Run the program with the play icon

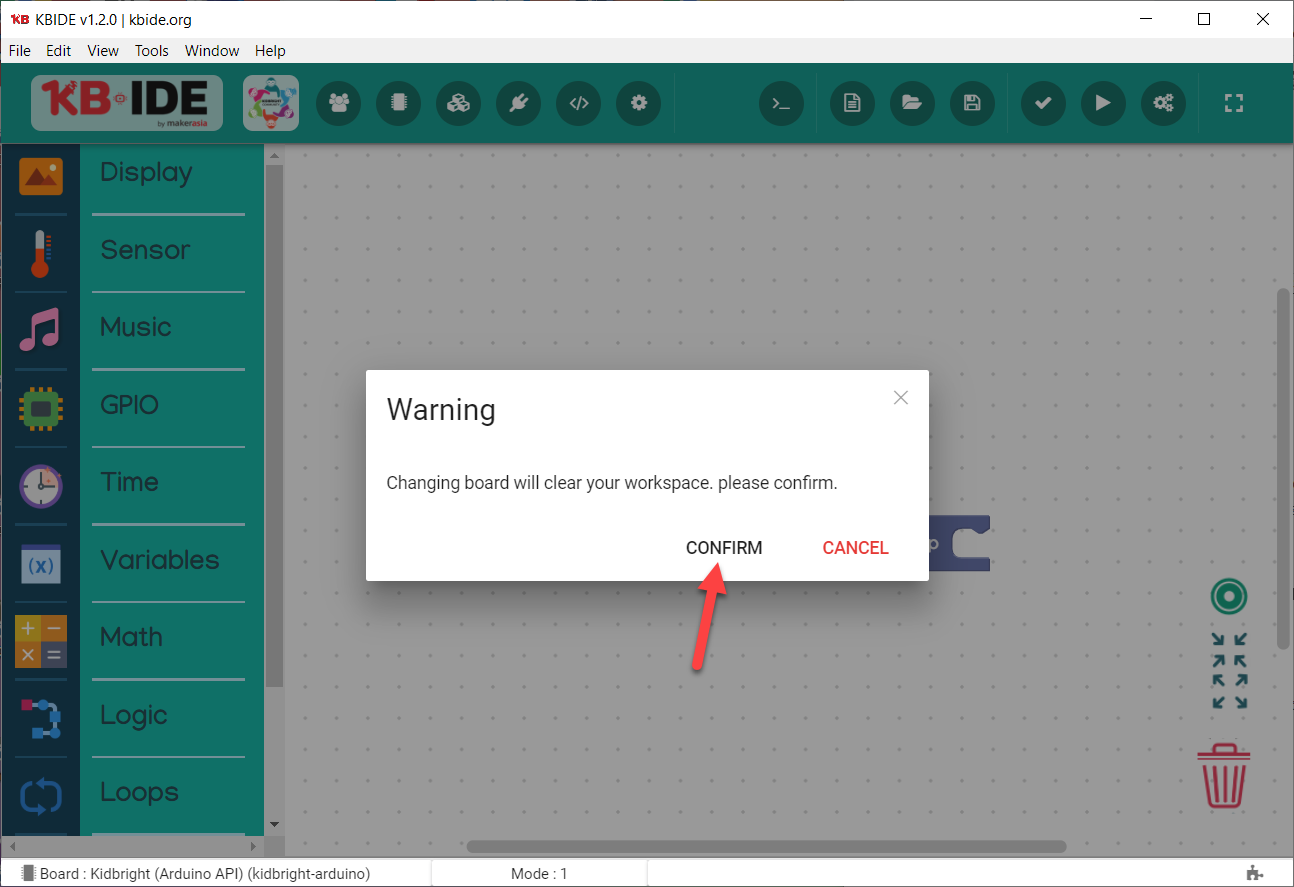coord(1102,103)
